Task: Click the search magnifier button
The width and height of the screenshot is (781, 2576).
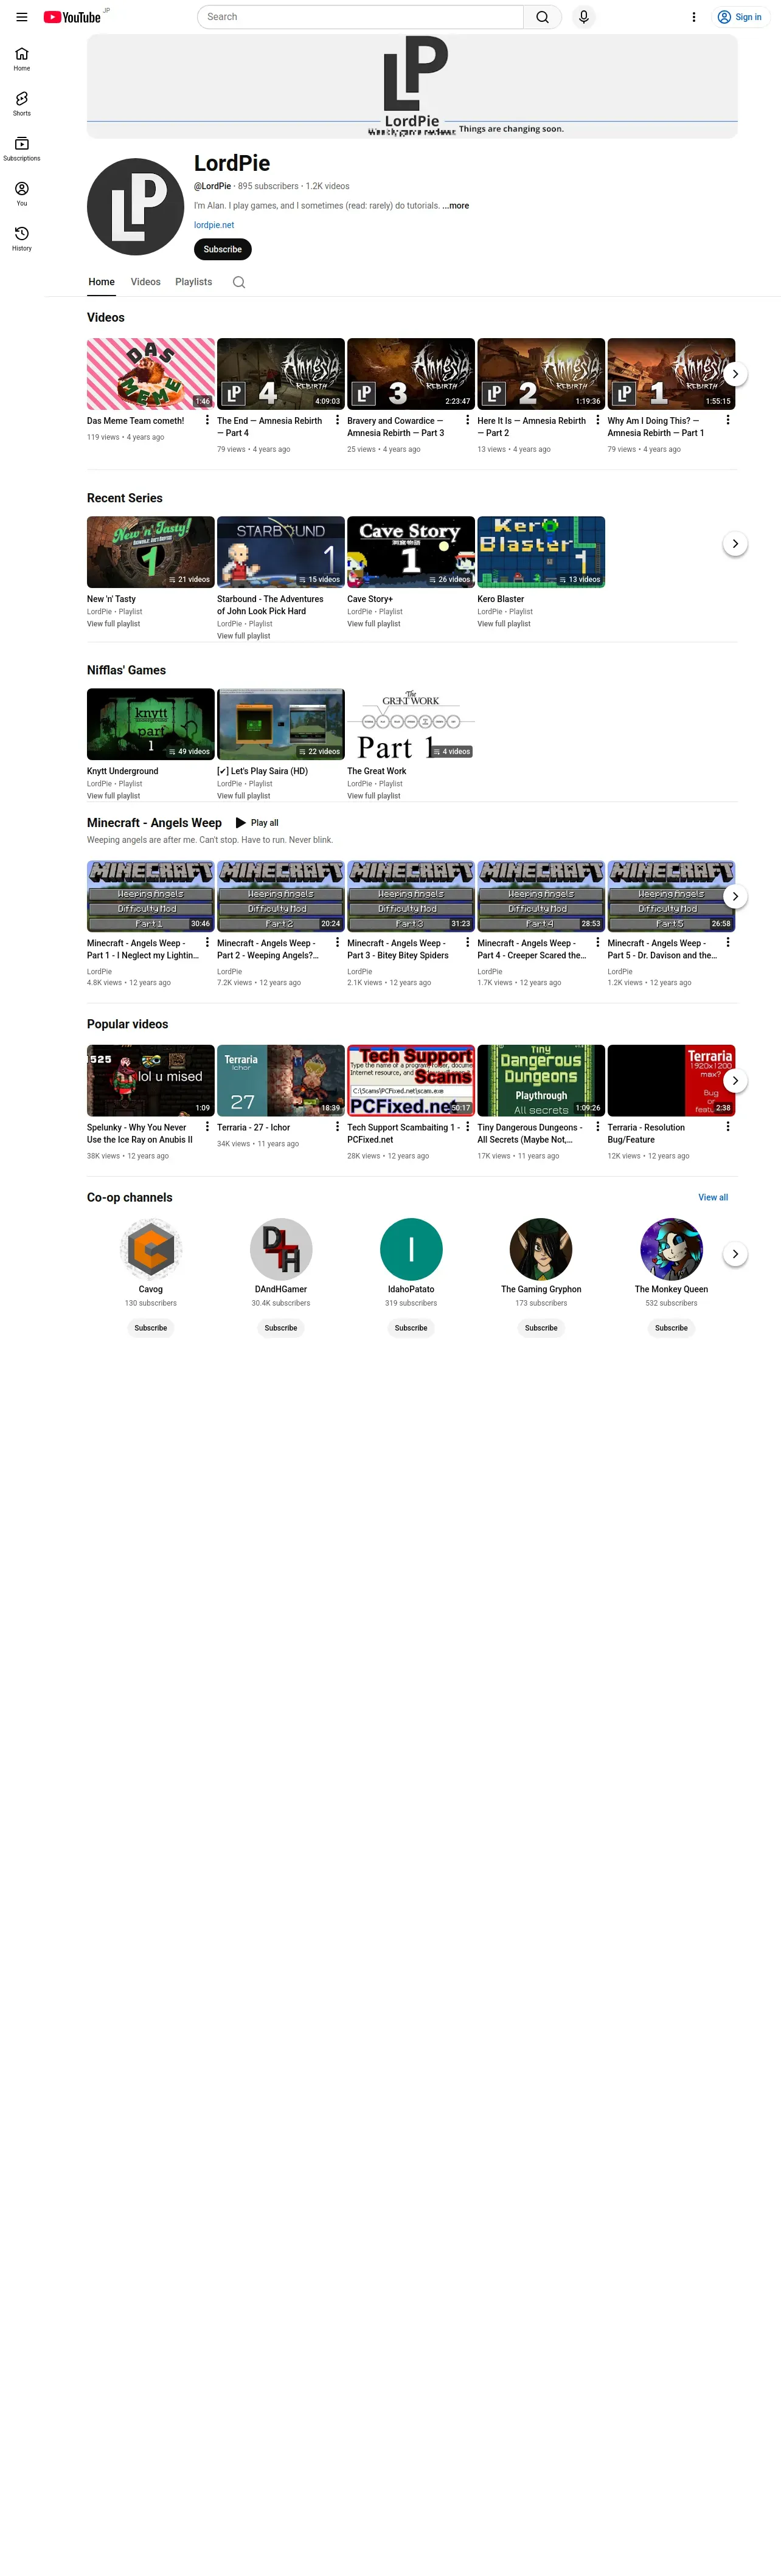Action: click(x=542, y=17)
